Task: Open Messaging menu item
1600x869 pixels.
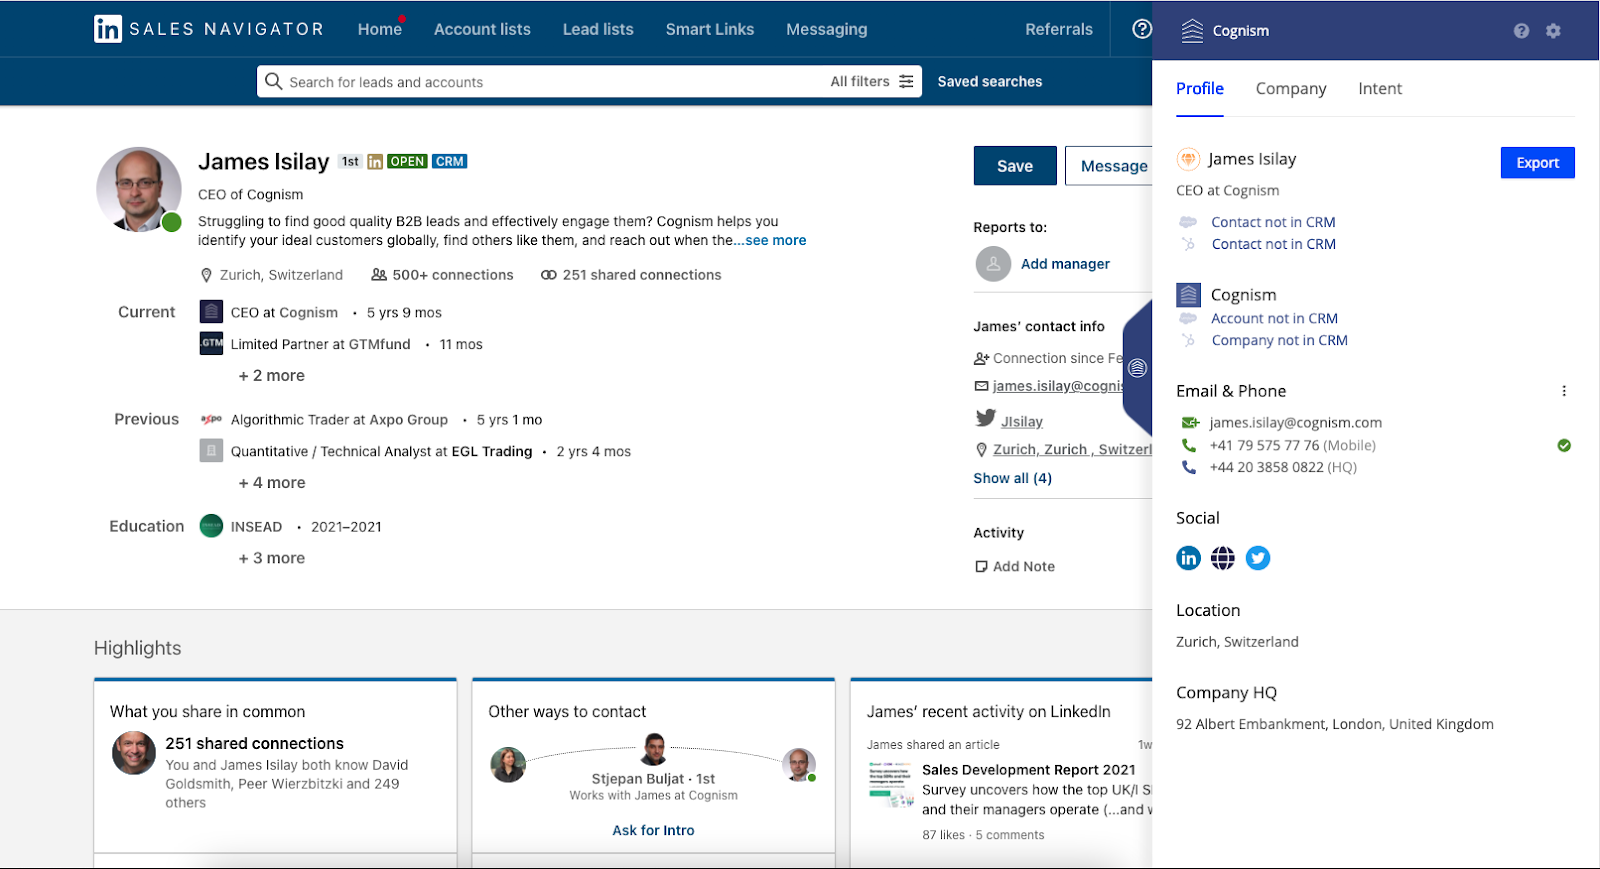Action: tap(827, 29)
